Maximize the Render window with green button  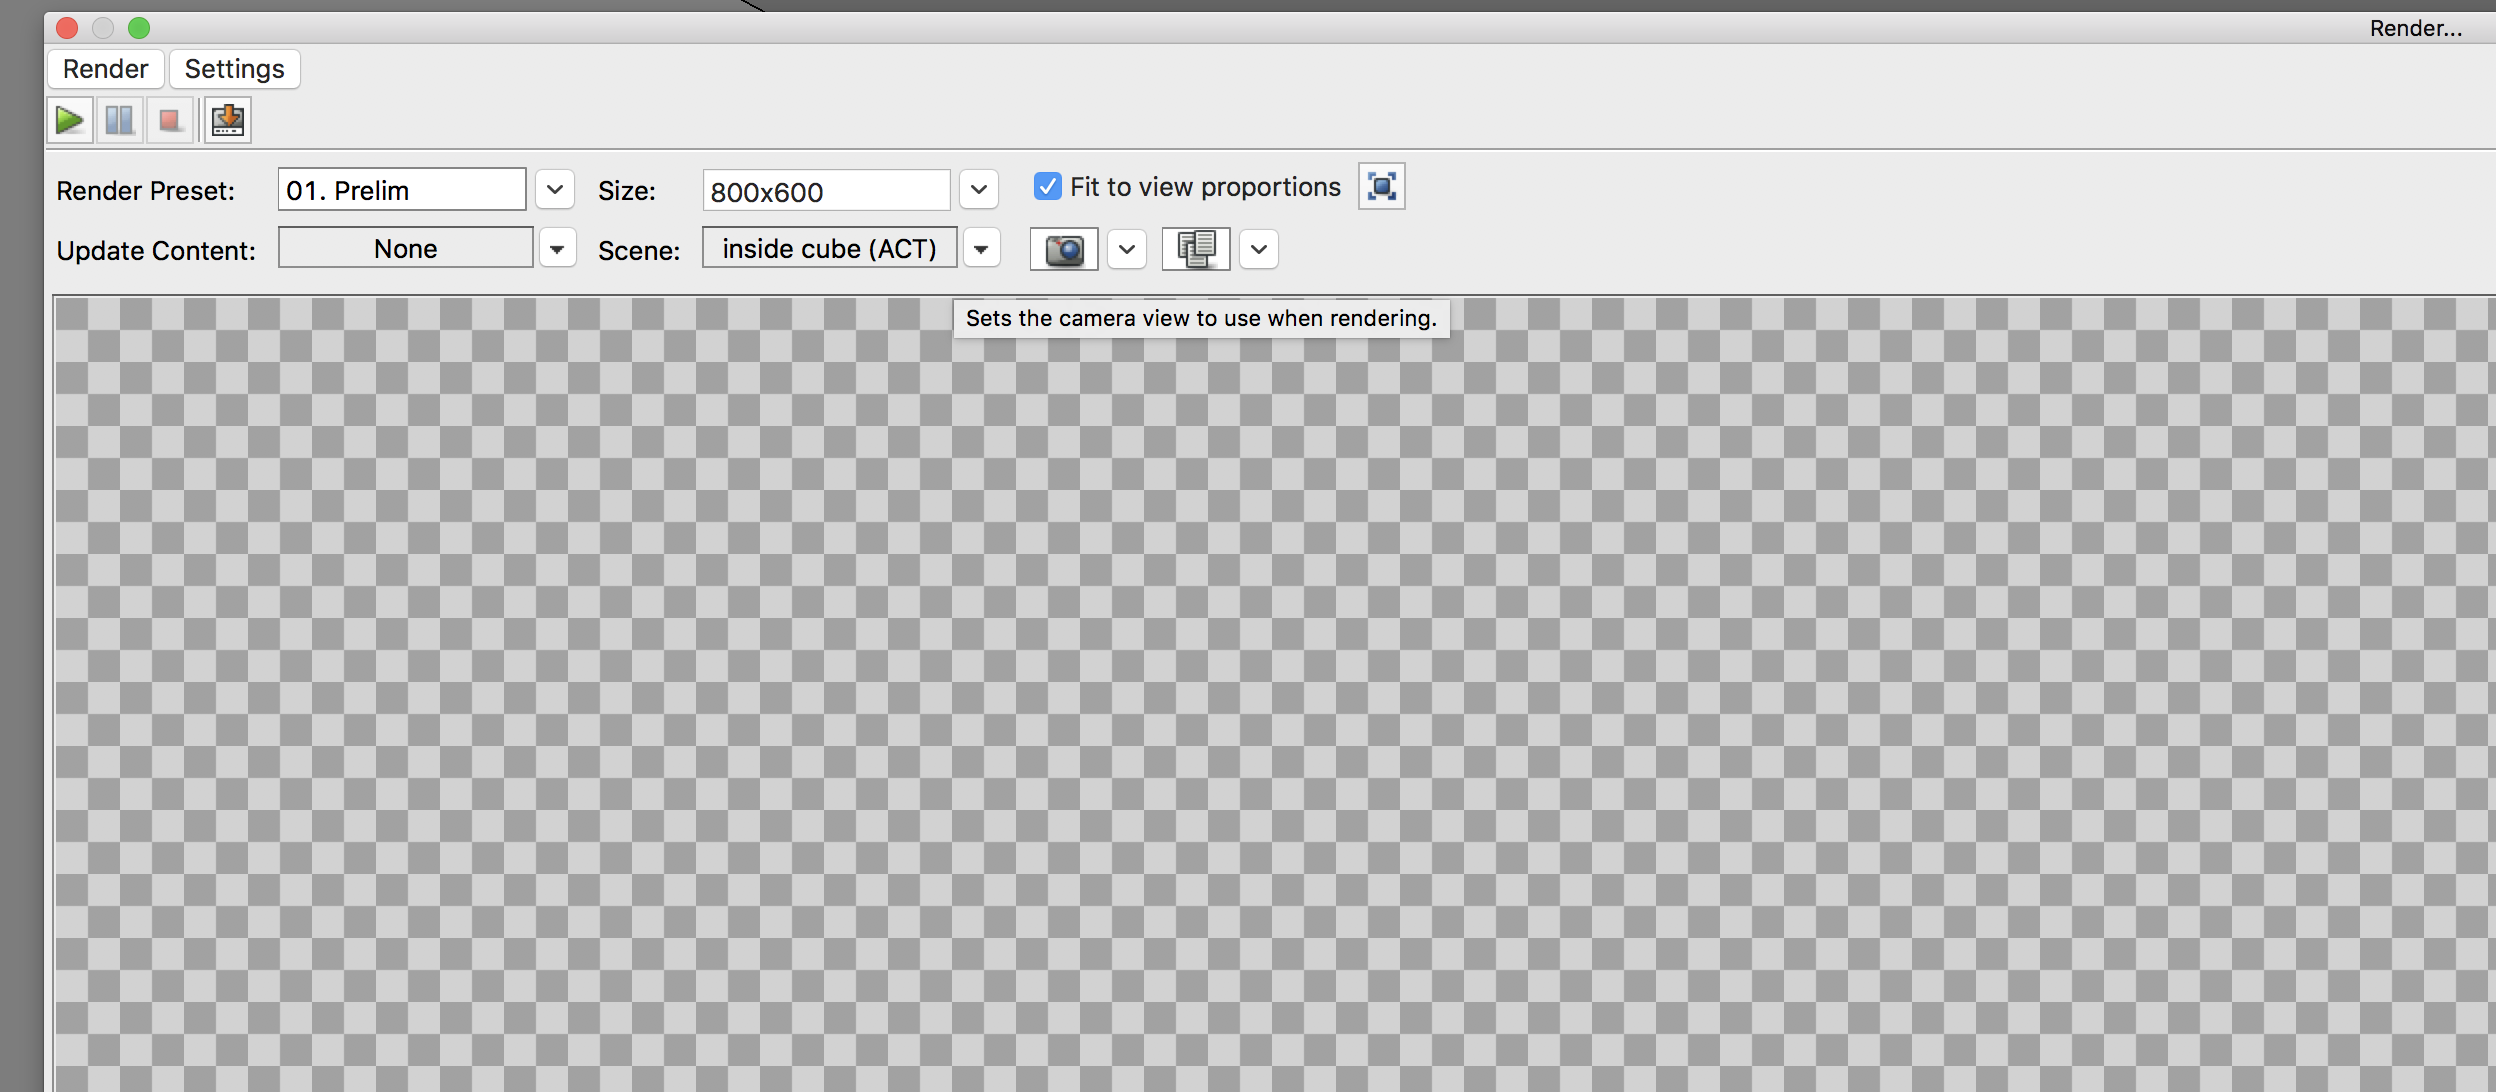pyautogui.click(x=139, y=28)
